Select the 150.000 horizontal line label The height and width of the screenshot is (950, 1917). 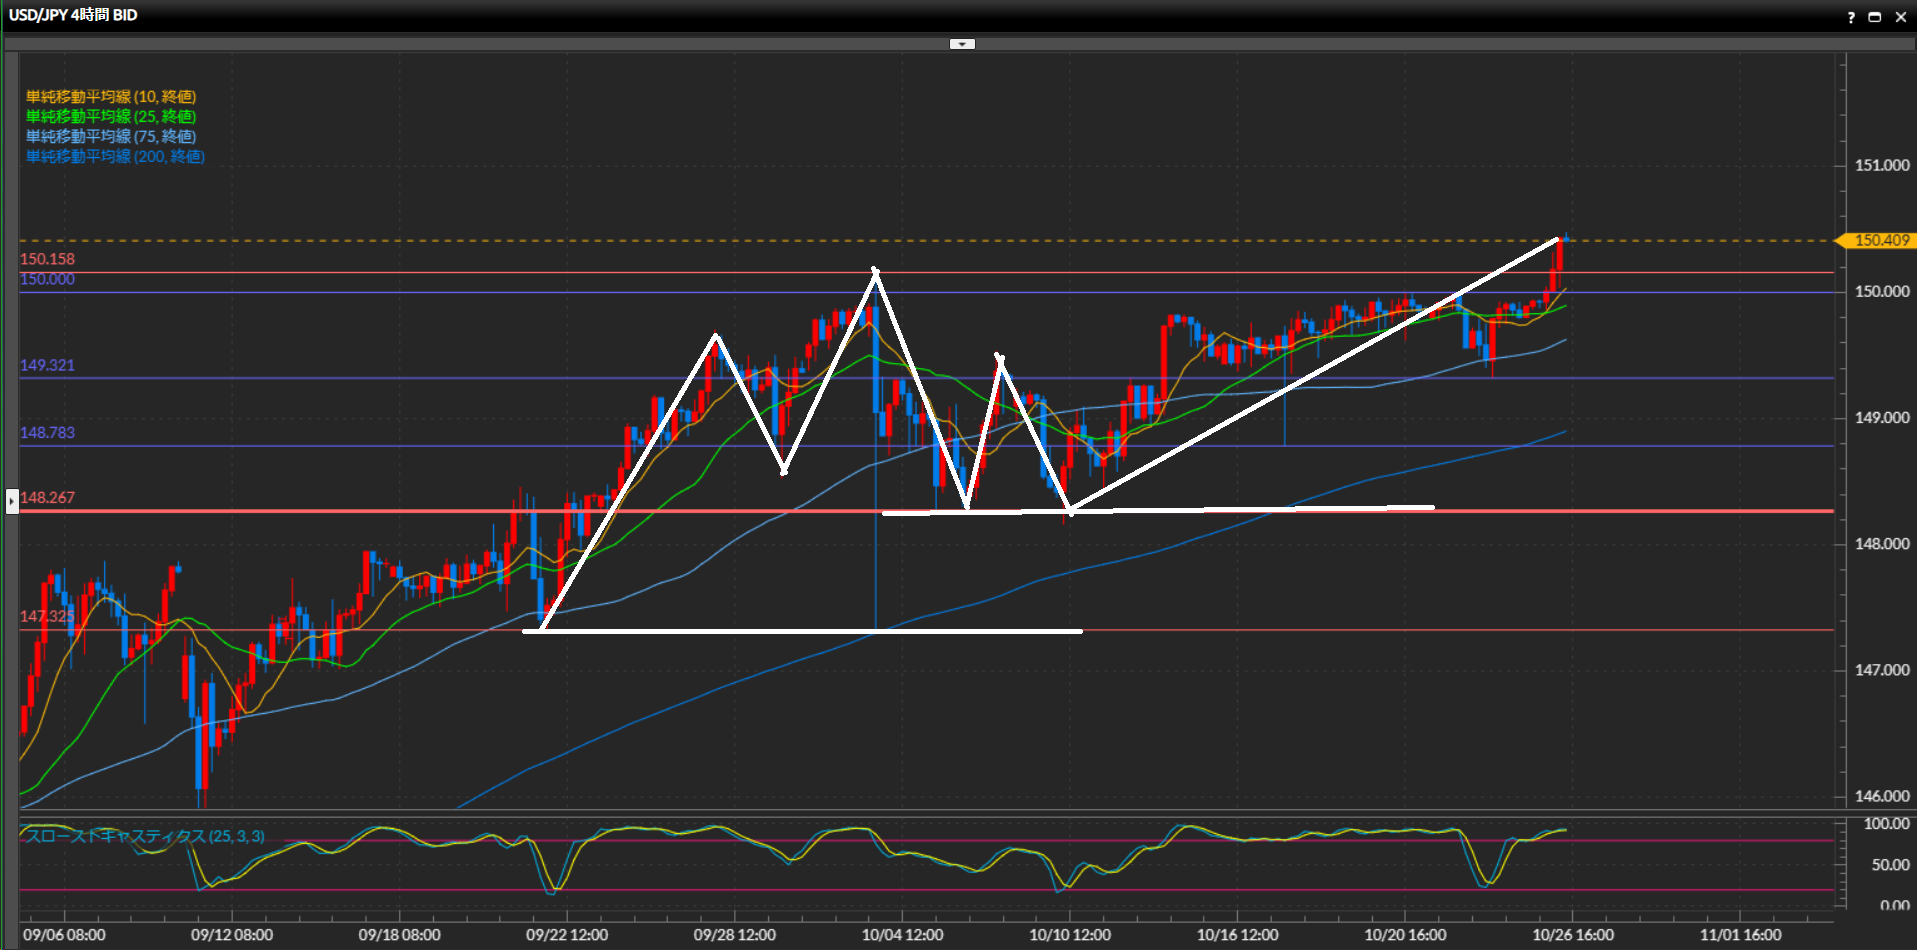pos(47,279)
